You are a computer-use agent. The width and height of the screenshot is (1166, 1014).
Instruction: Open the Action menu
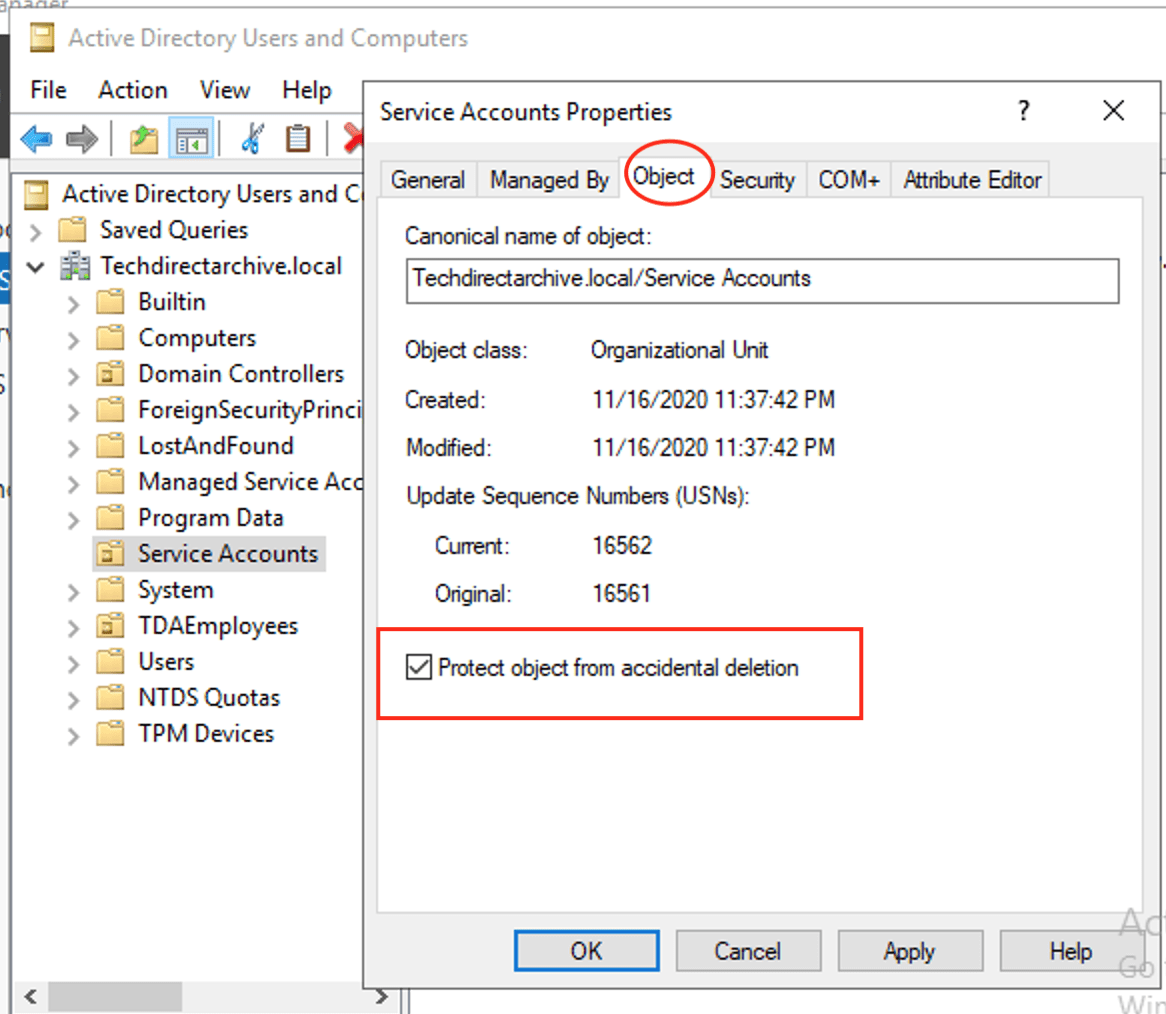click(x=132, y=90)
